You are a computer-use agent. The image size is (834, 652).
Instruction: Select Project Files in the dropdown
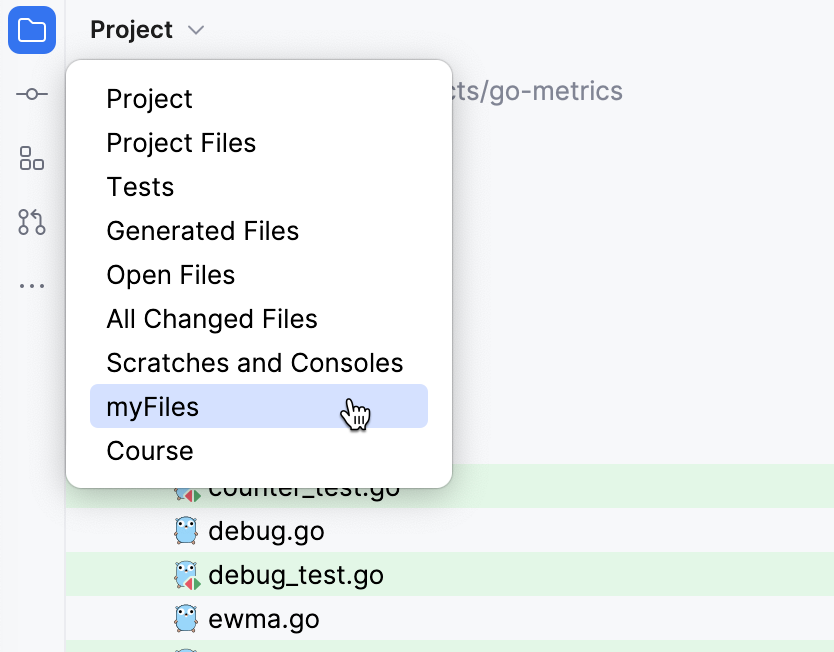tap(181, 143)
